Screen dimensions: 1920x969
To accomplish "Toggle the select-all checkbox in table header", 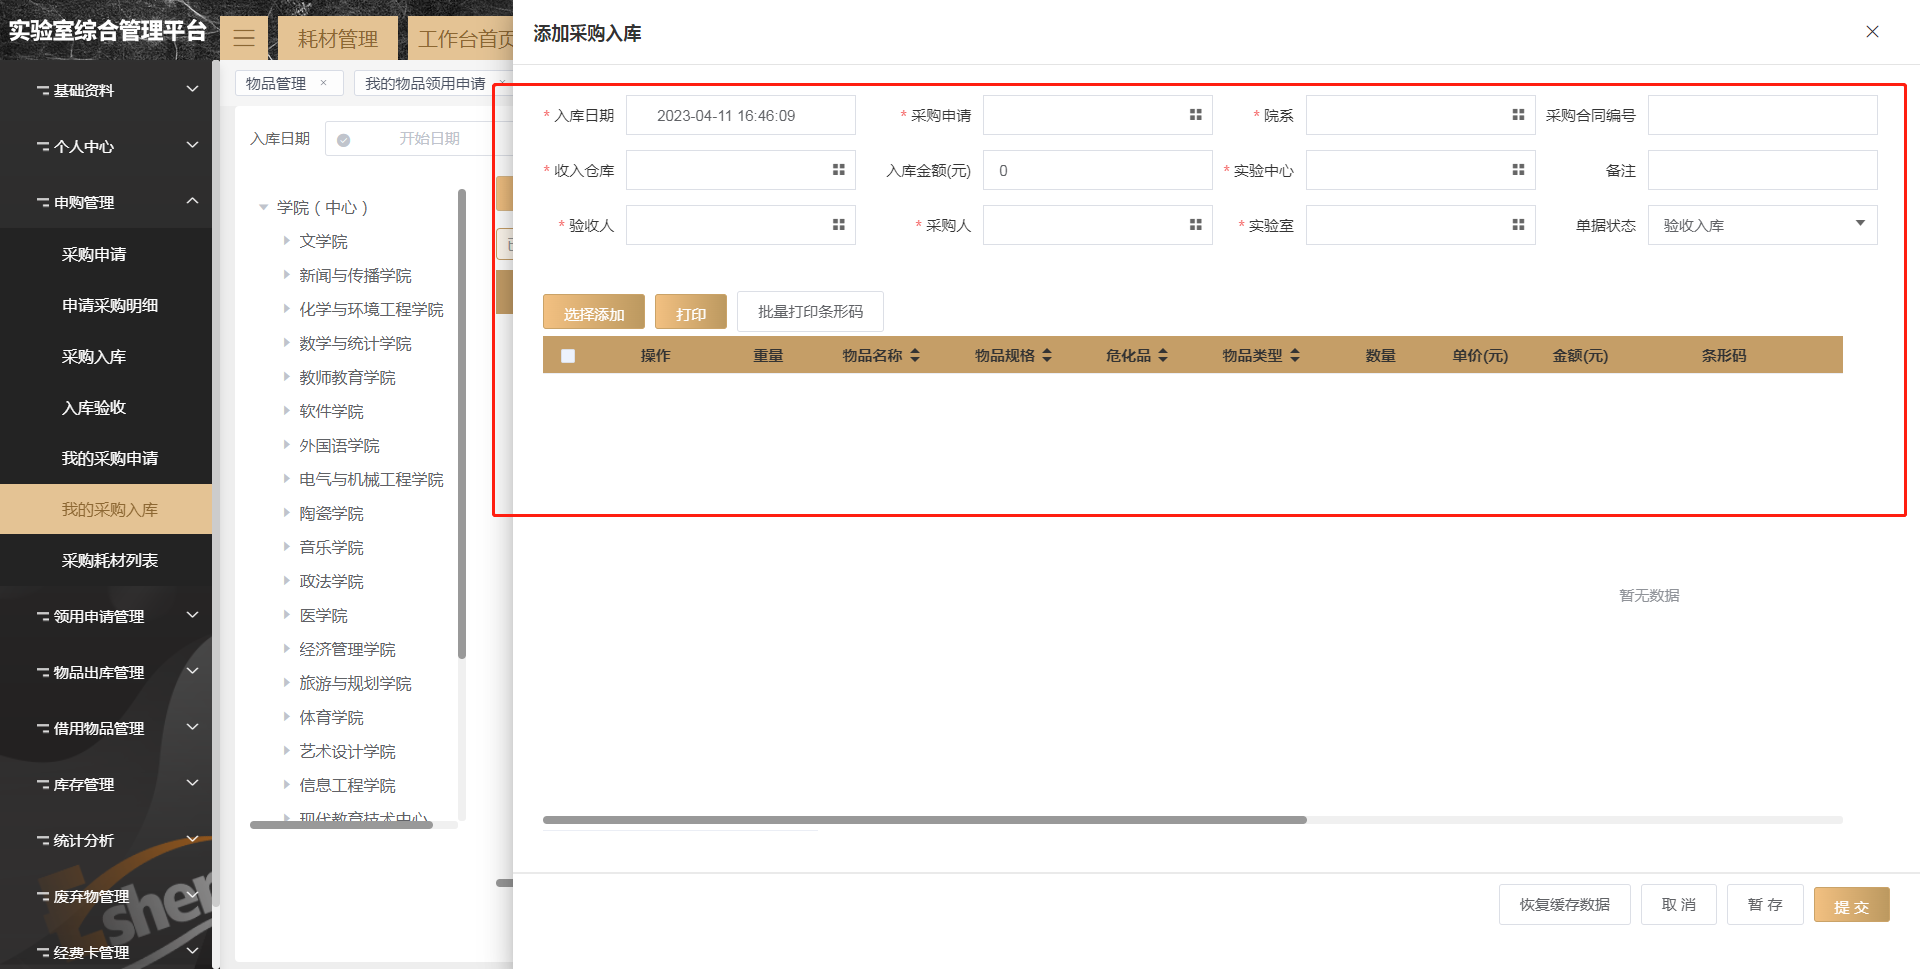I will coord(568,356).
